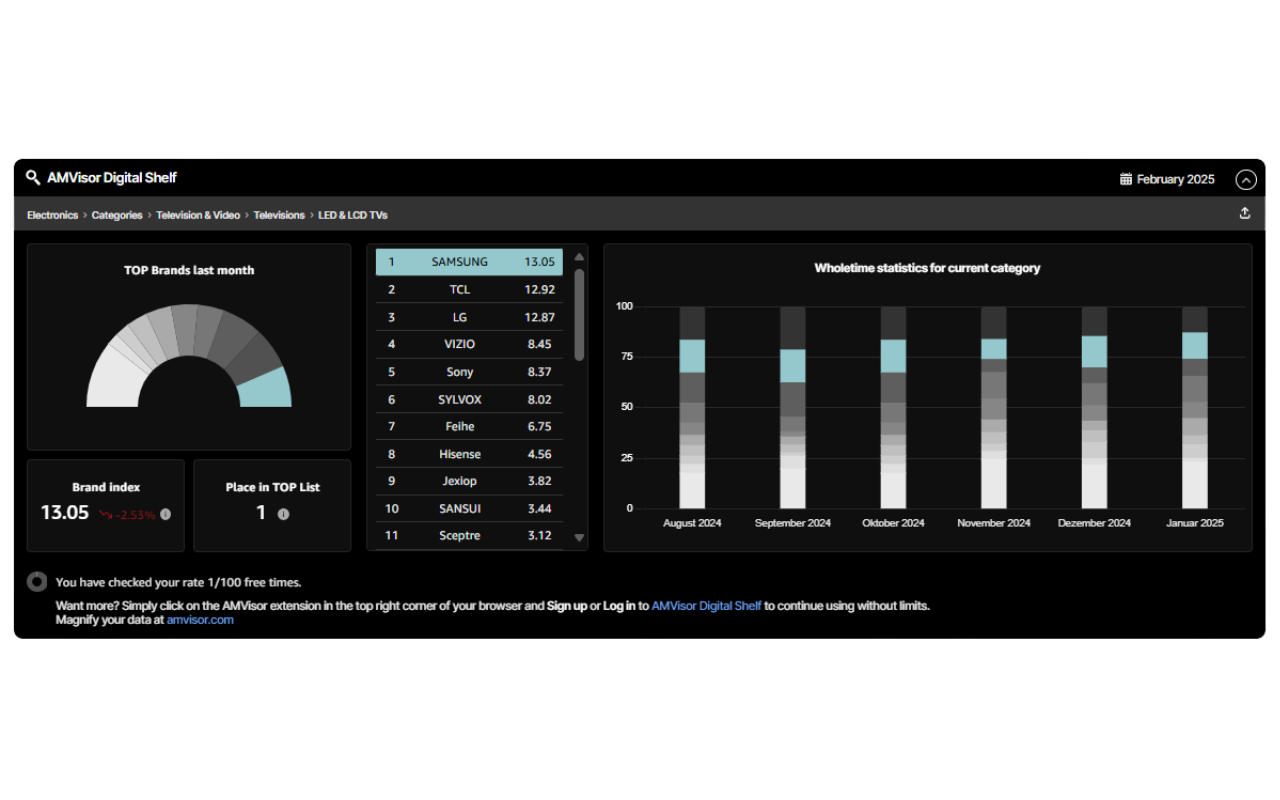The image size is (1280, 800).
Task: Click the info icon beside Place in TOP List
Action: [283, 514]
